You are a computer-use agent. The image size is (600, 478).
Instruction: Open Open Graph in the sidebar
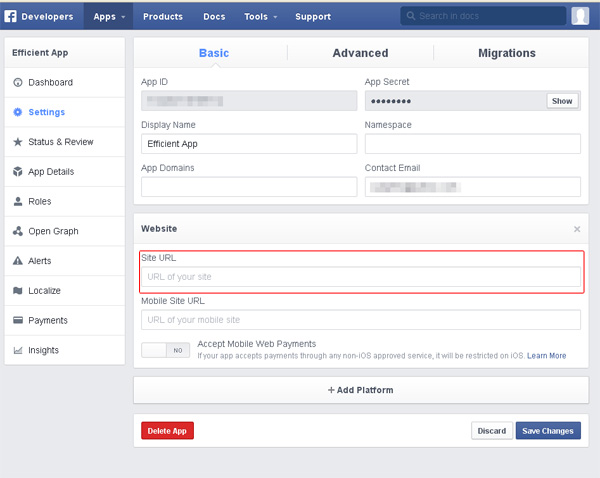65,231
